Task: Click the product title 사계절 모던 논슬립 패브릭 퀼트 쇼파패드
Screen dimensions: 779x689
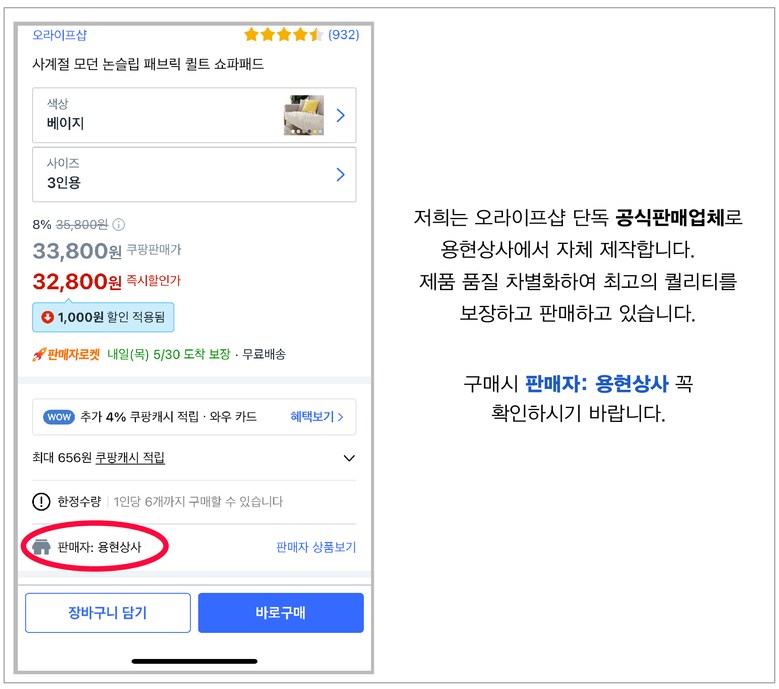Action: [x=148, y=64]
